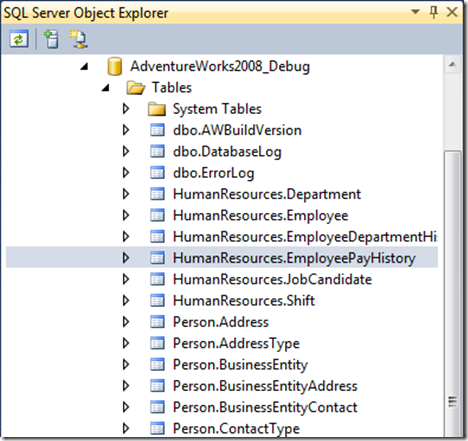The width and height of the screenshot is (468, 441).
Task: Select Person.AddressType in the tree
Action: pyautogui.click(x=236, y=344)
